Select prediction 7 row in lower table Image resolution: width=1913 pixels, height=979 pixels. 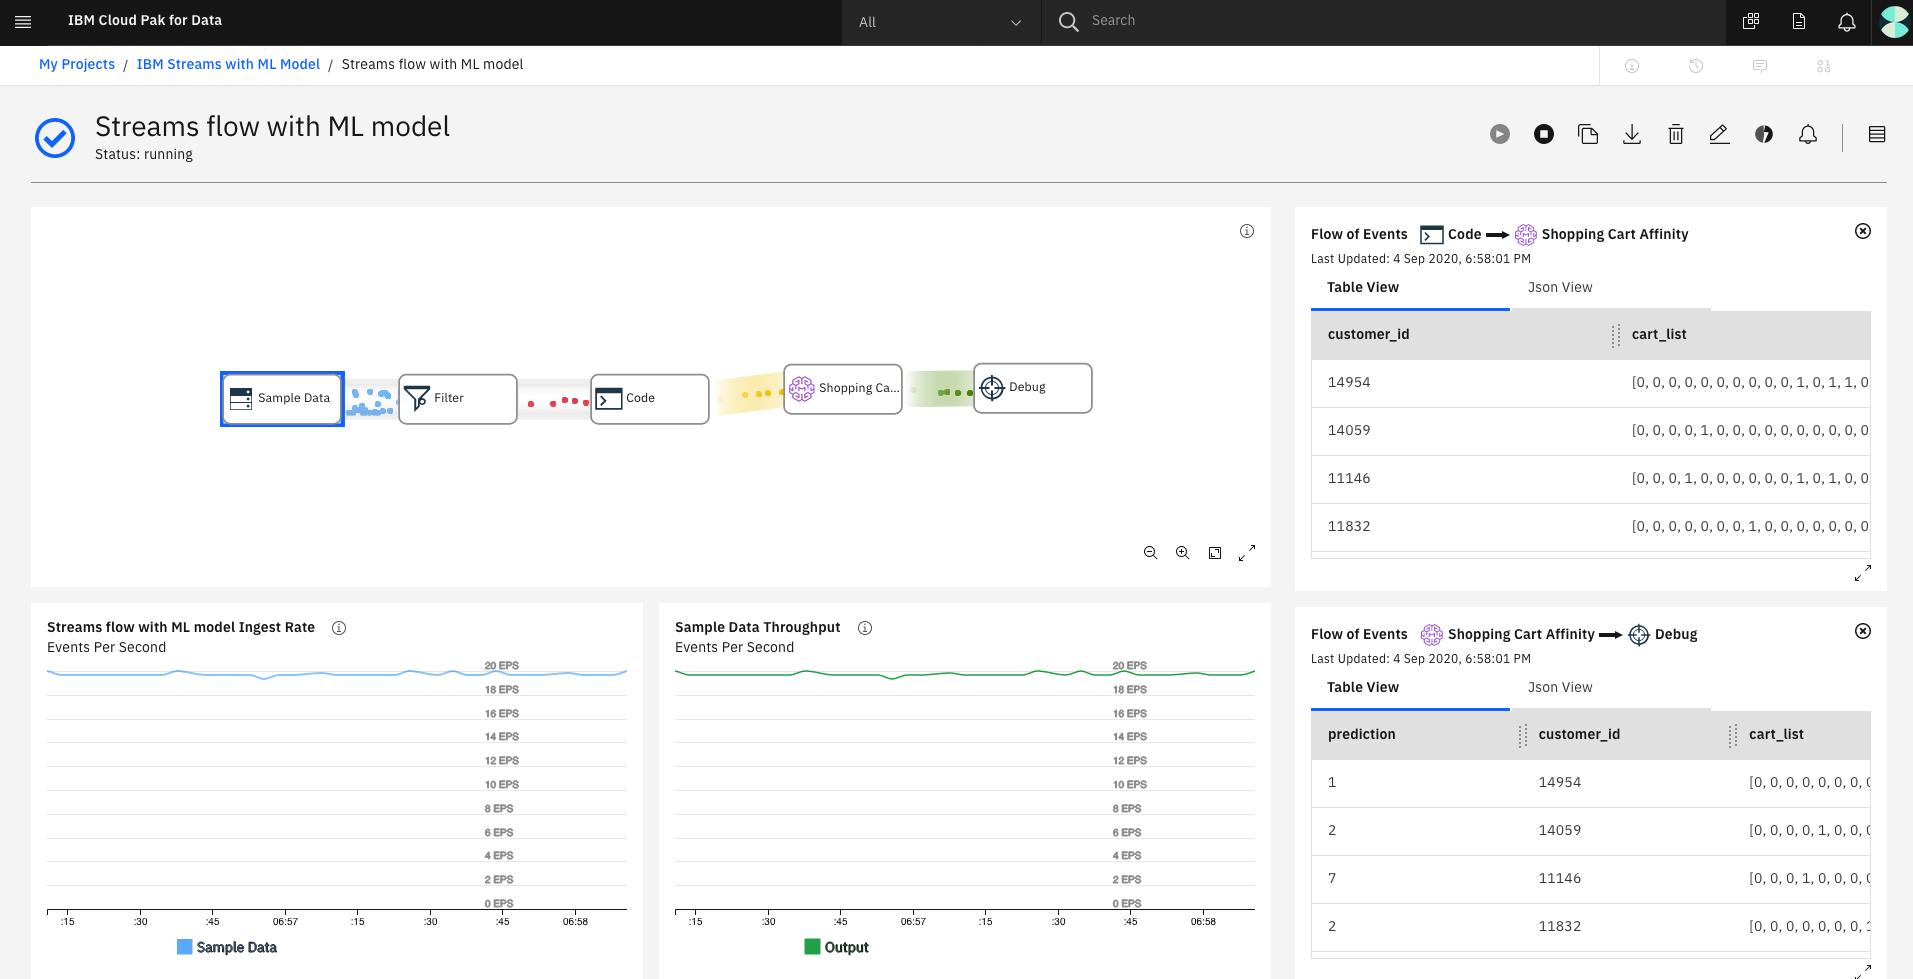coord(1590,879)
